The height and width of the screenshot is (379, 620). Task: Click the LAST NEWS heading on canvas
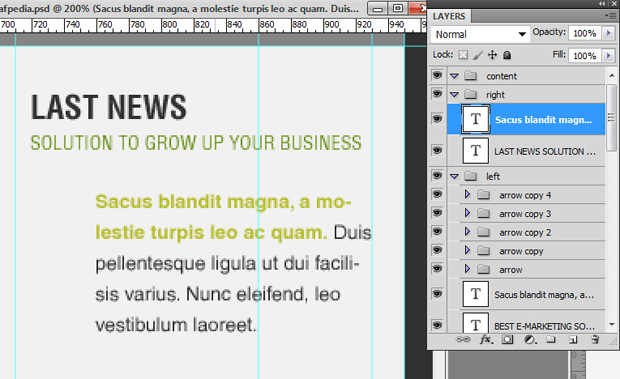coord(109,107)
